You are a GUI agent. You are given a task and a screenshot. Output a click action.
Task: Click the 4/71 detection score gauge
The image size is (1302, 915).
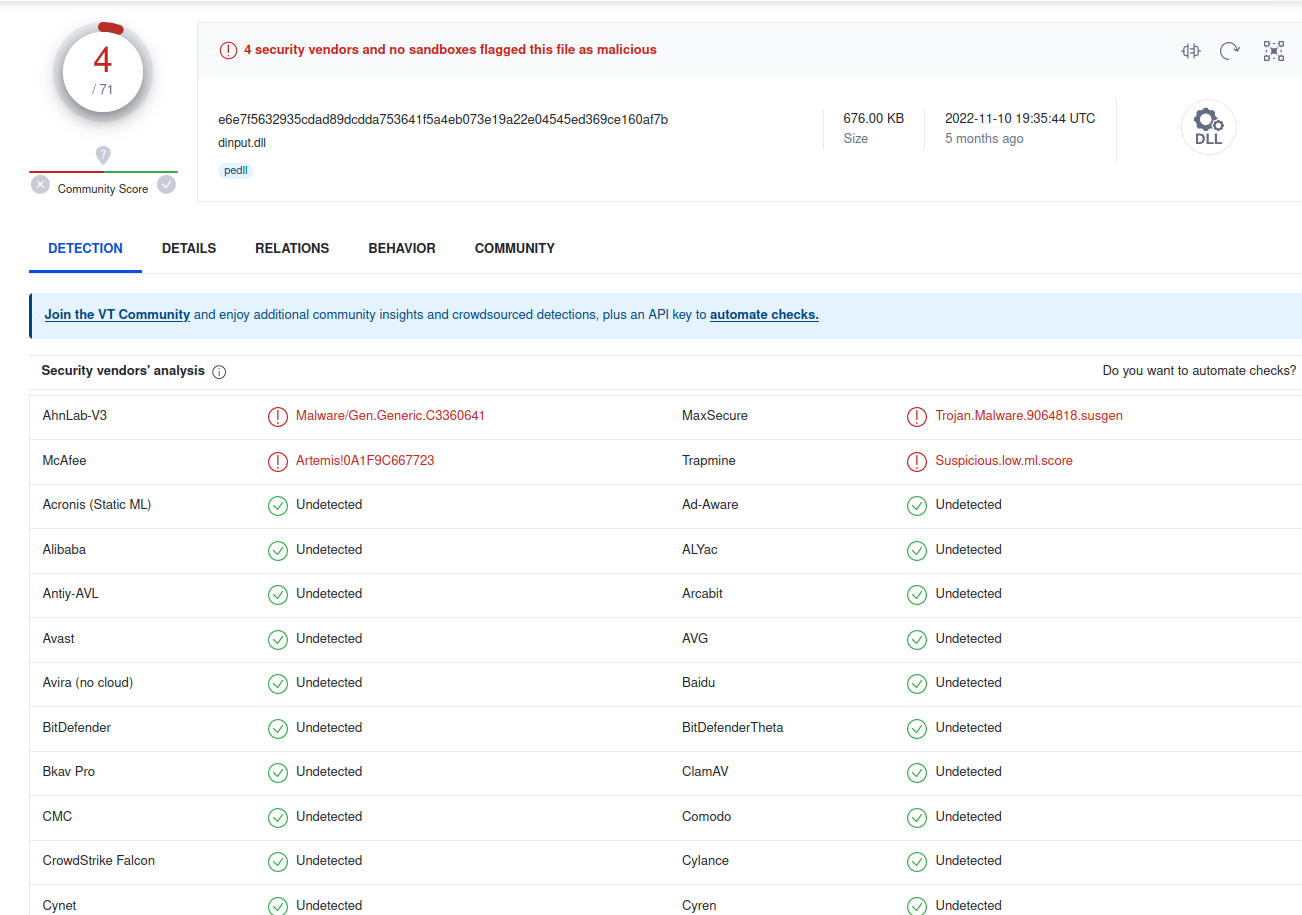pyautogui.click(x=103, y=71)
